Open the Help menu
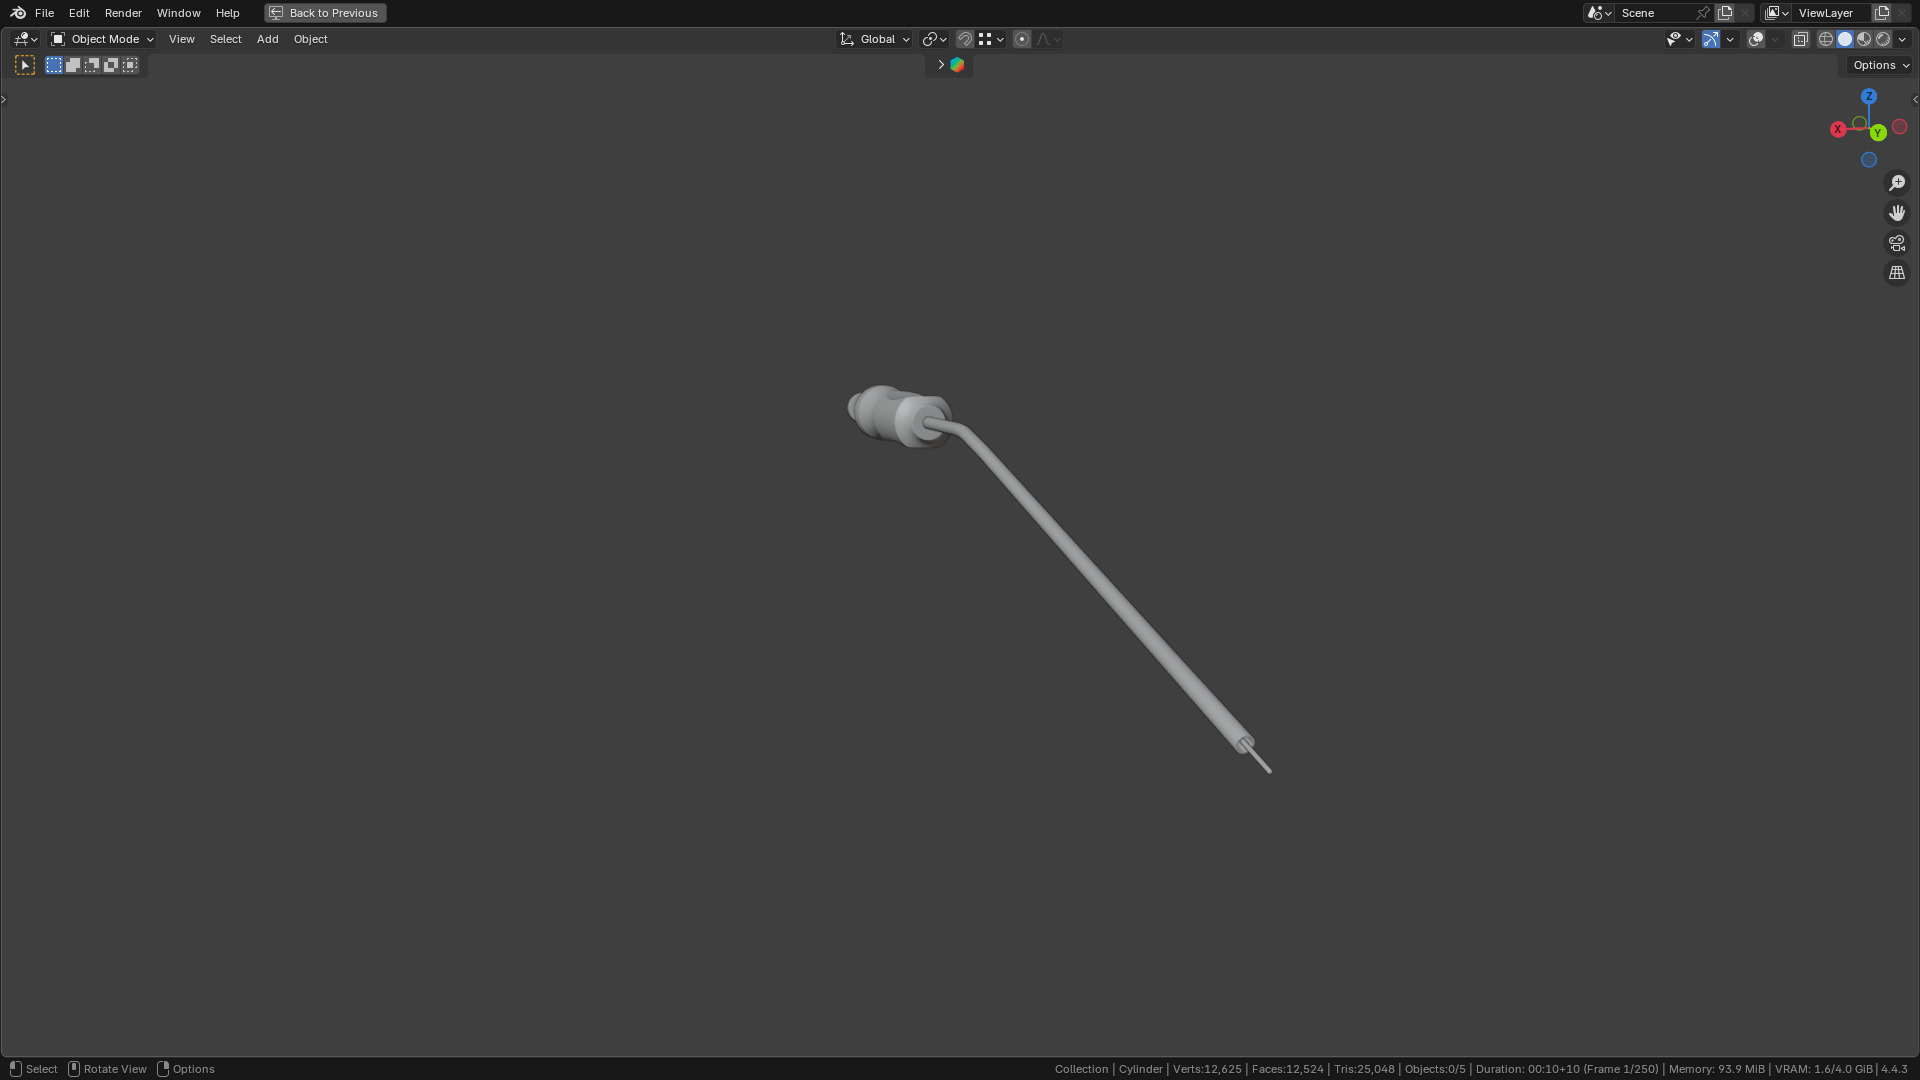Viewport: 1920px width, 1080px height. [227, 13]
